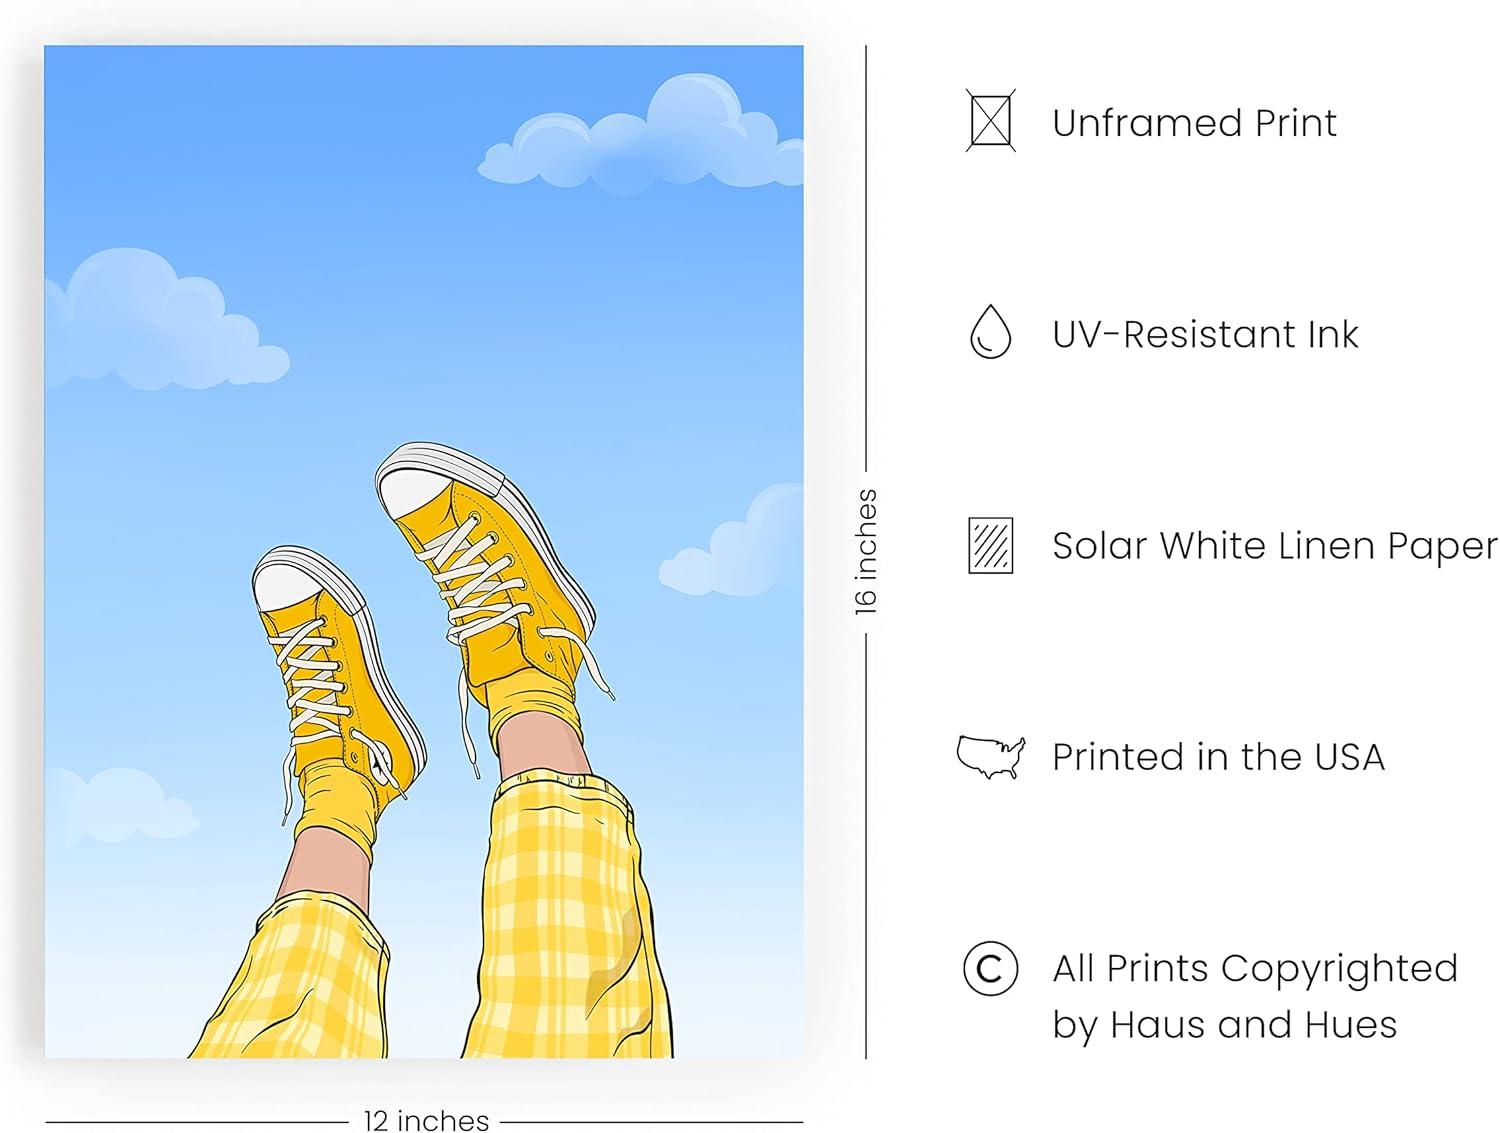
Task: Click the Haus and Hues brand text
Action: (1253, 1025)
